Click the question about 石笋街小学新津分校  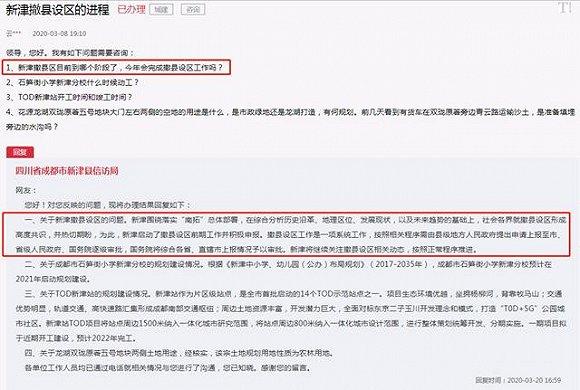coord(72,83)
